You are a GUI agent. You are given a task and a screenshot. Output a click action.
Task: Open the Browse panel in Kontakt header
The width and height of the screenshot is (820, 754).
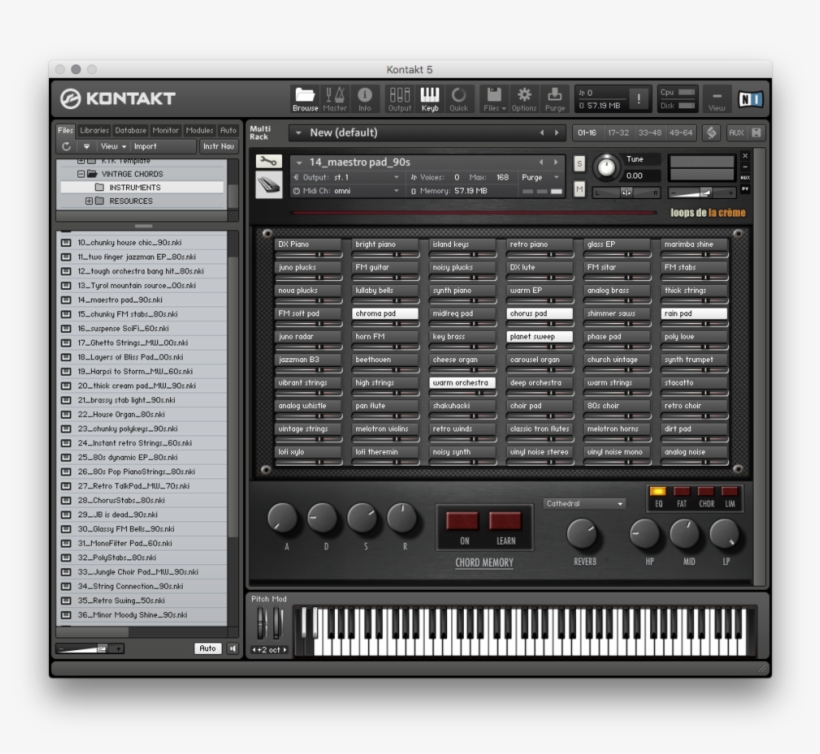(x=304, y=95)
